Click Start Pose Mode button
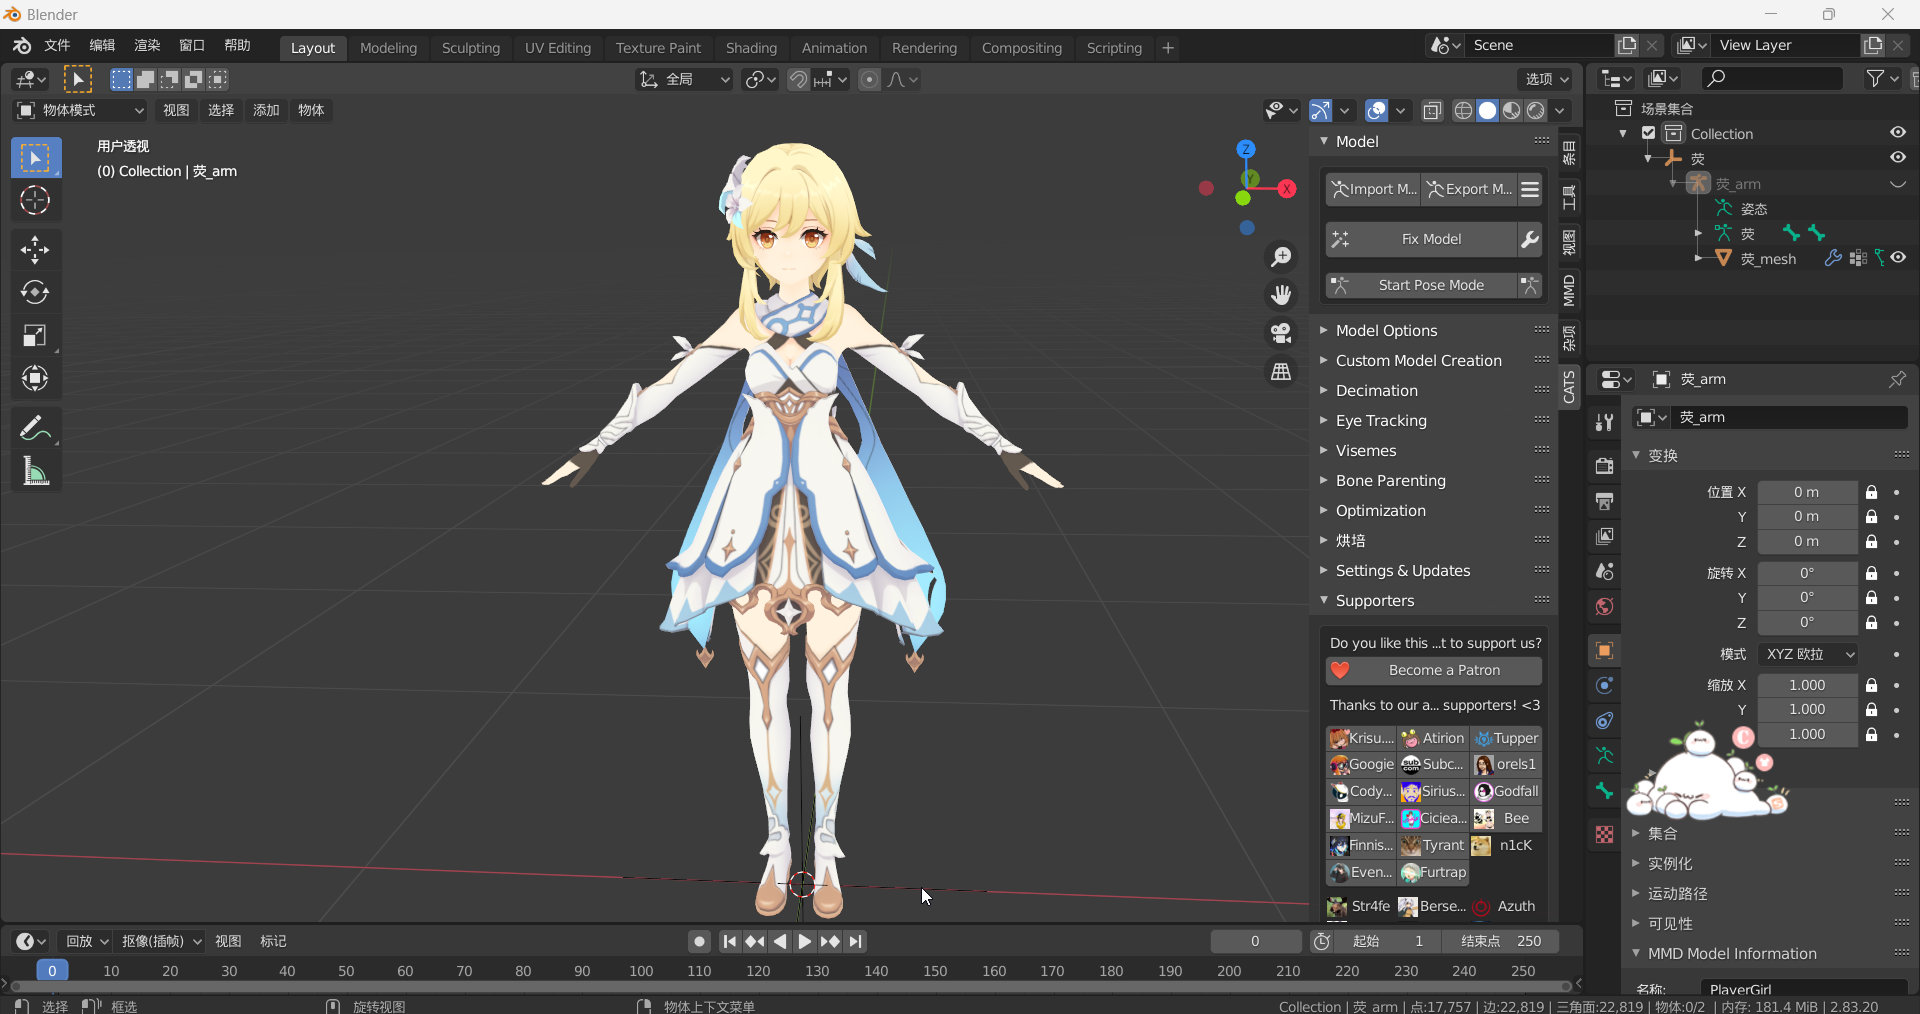 (1421, 285)
